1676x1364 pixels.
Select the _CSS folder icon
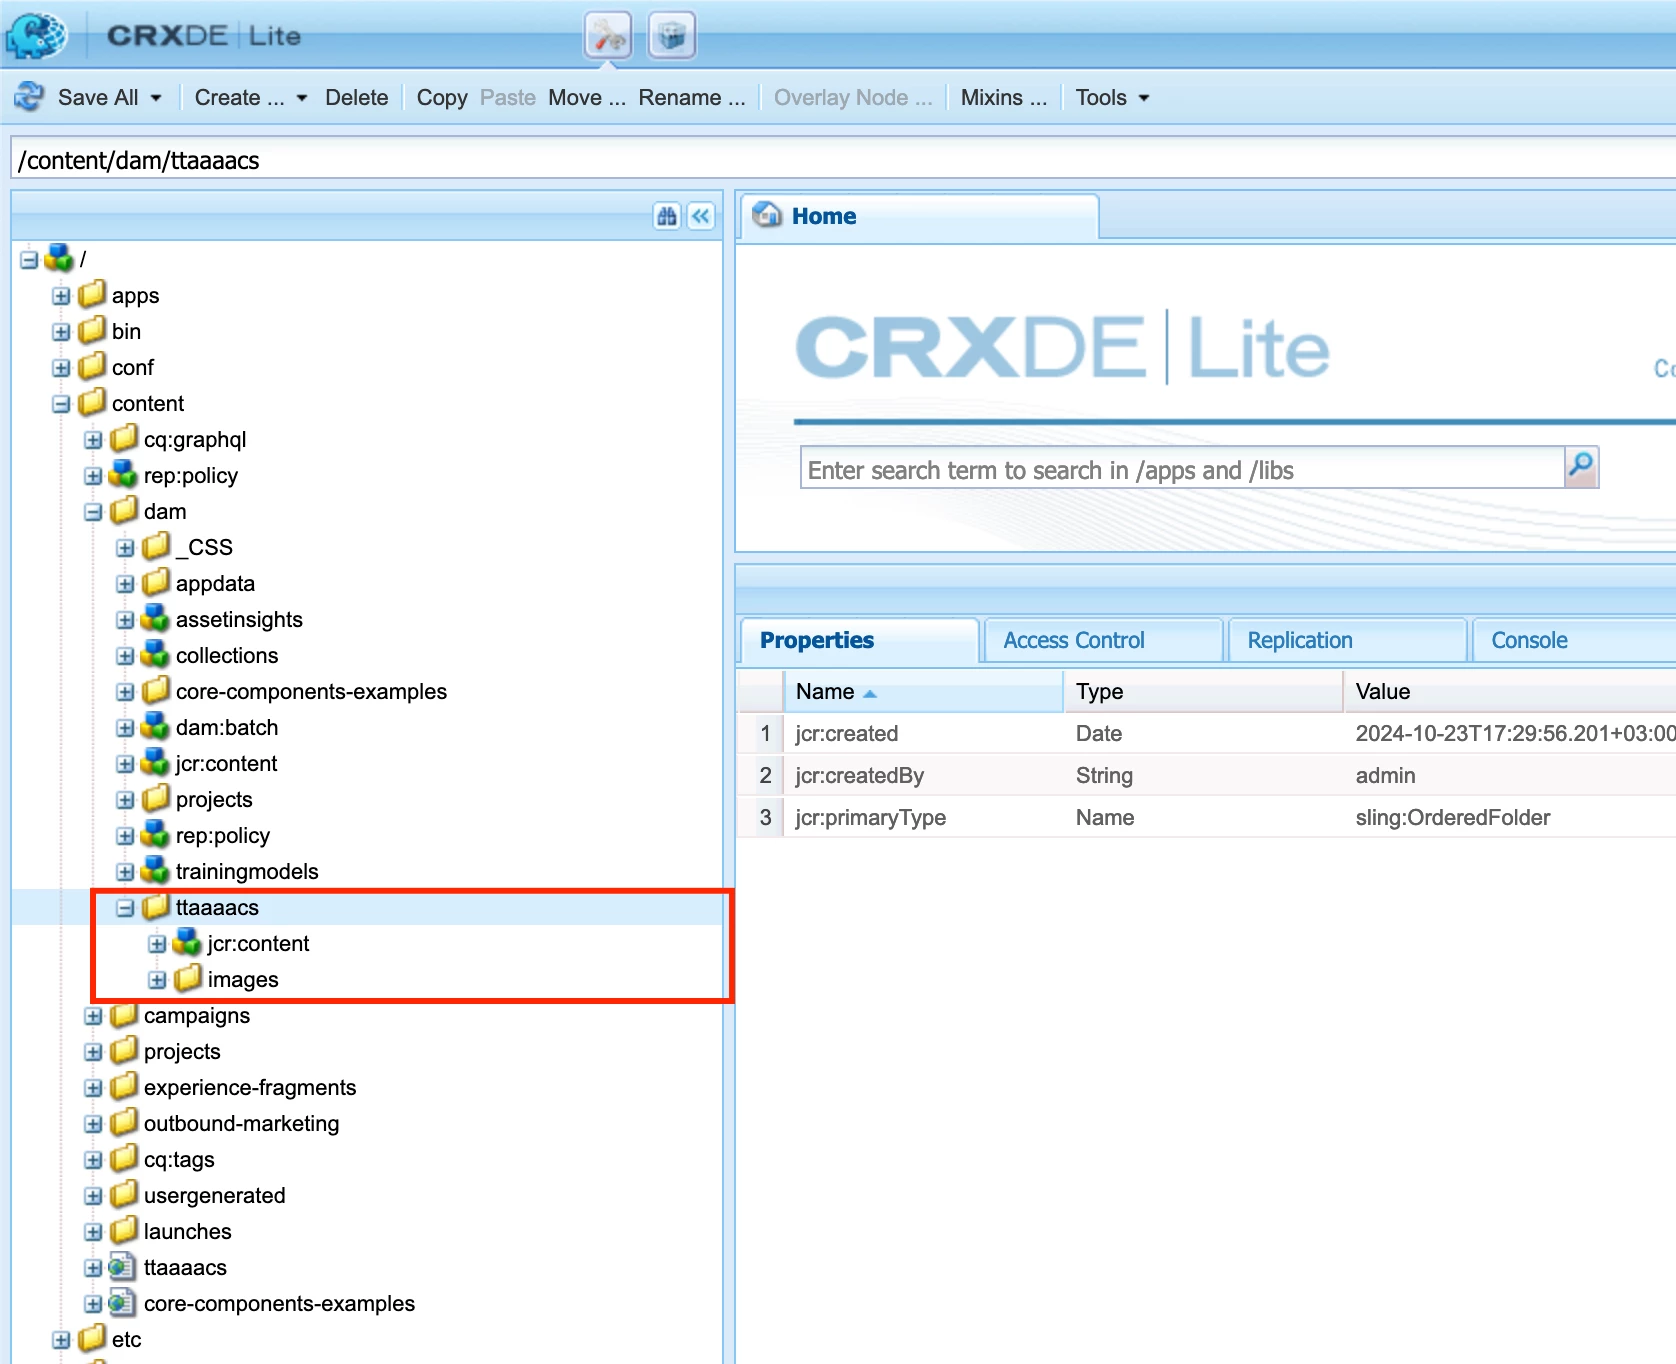coord(156,546)
